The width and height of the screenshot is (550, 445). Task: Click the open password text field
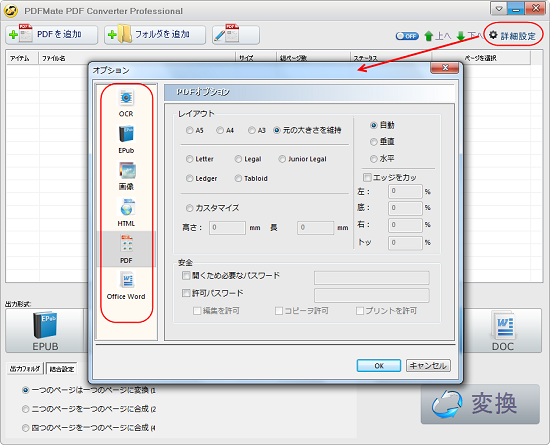[x=372, y=277]
